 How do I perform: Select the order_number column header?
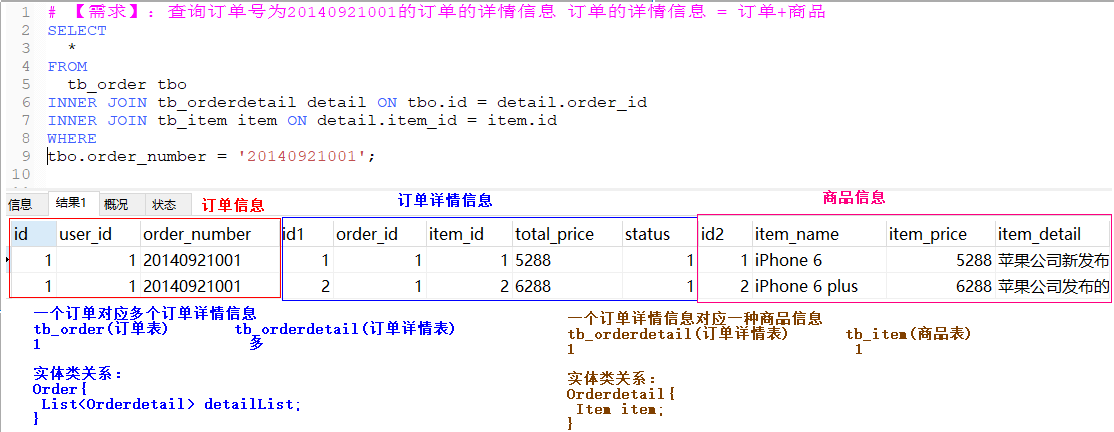[197, 234]
